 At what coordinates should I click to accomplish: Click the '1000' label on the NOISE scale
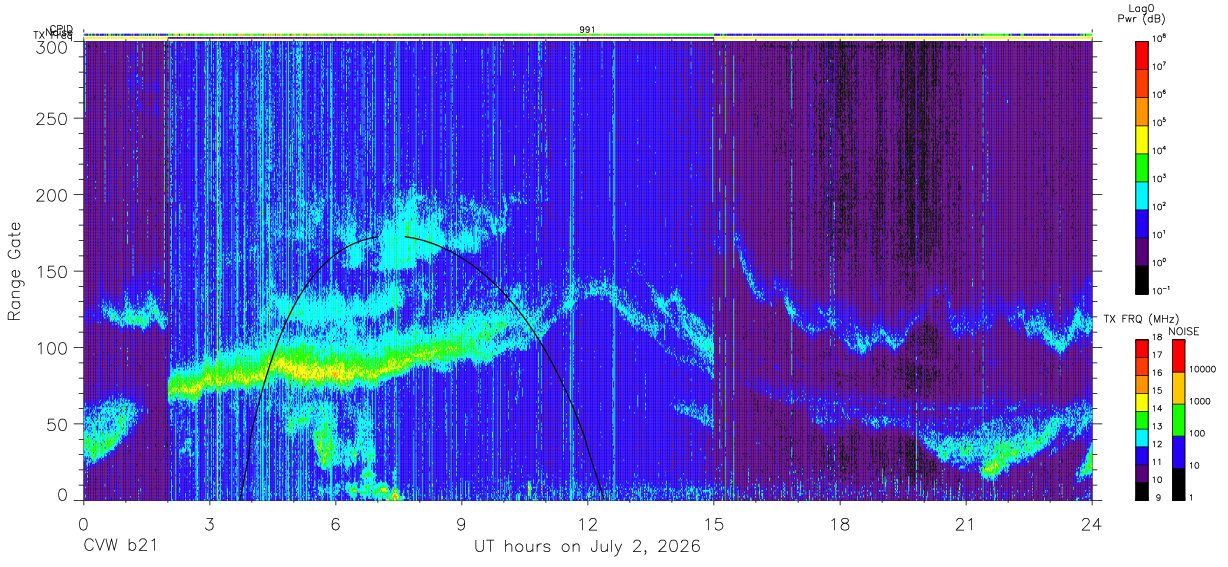(1201, 402)
